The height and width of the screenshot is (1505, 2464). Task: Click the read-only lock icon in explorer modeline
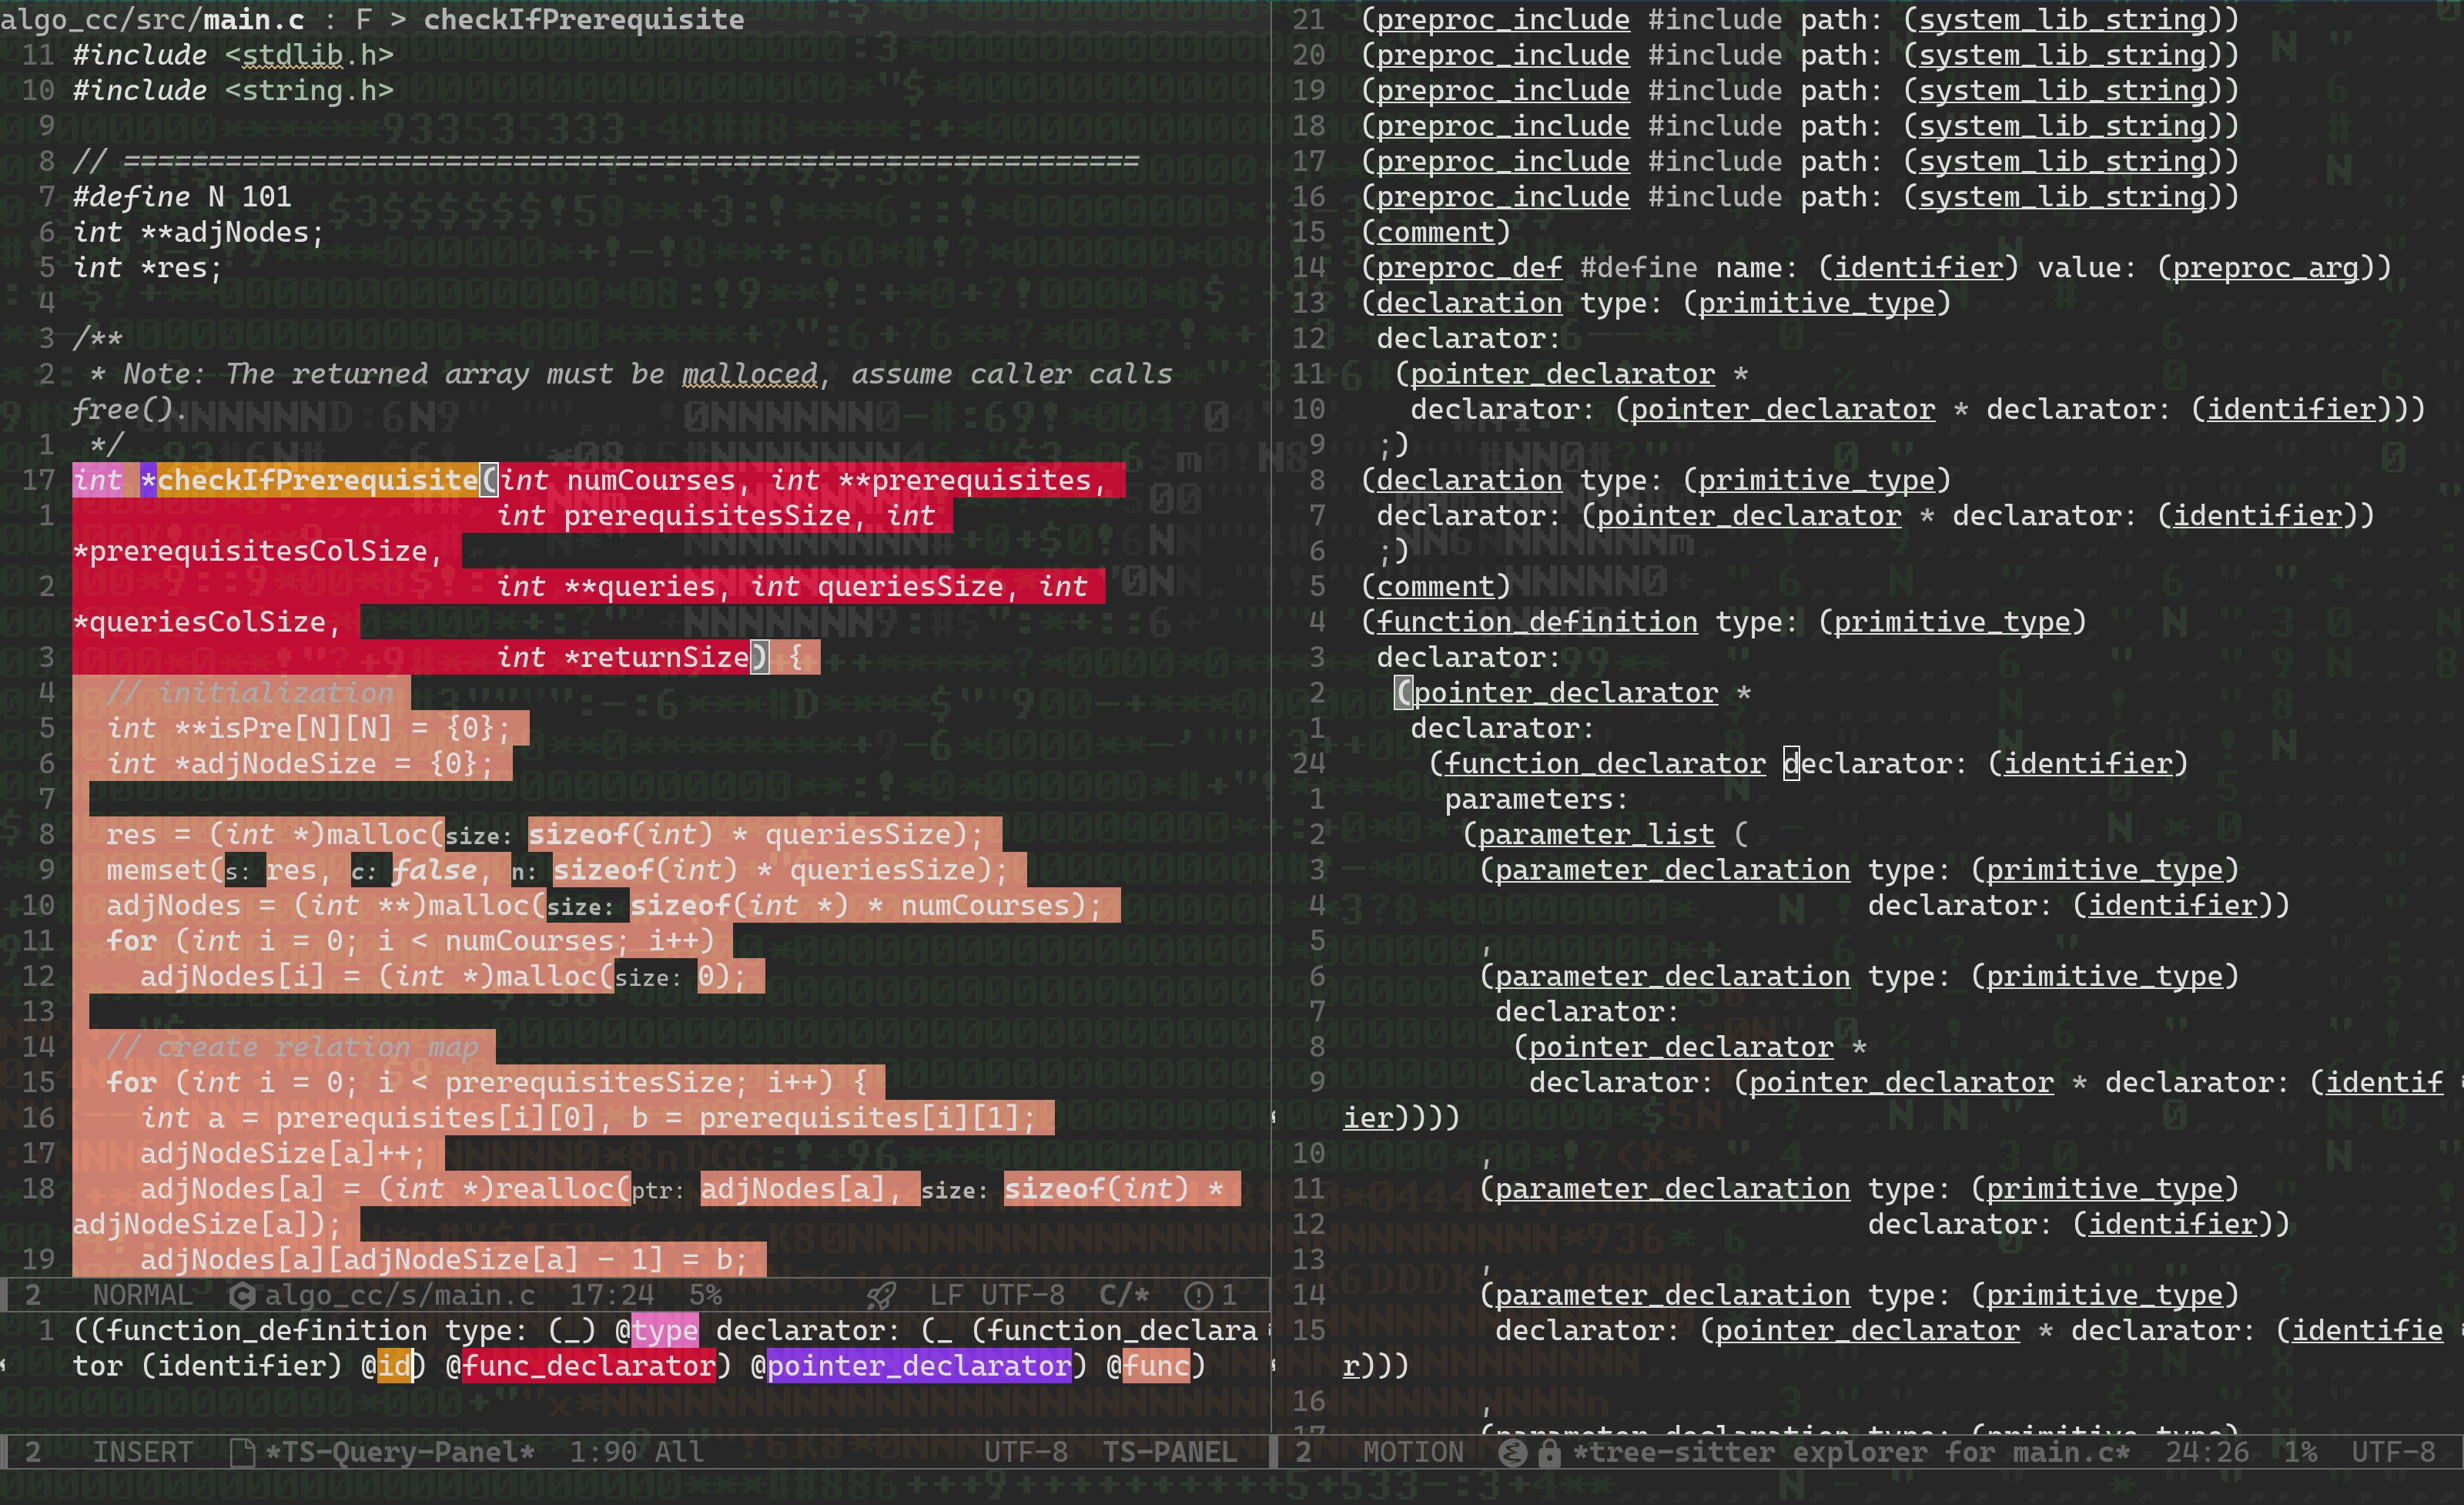point(1549,1452)
